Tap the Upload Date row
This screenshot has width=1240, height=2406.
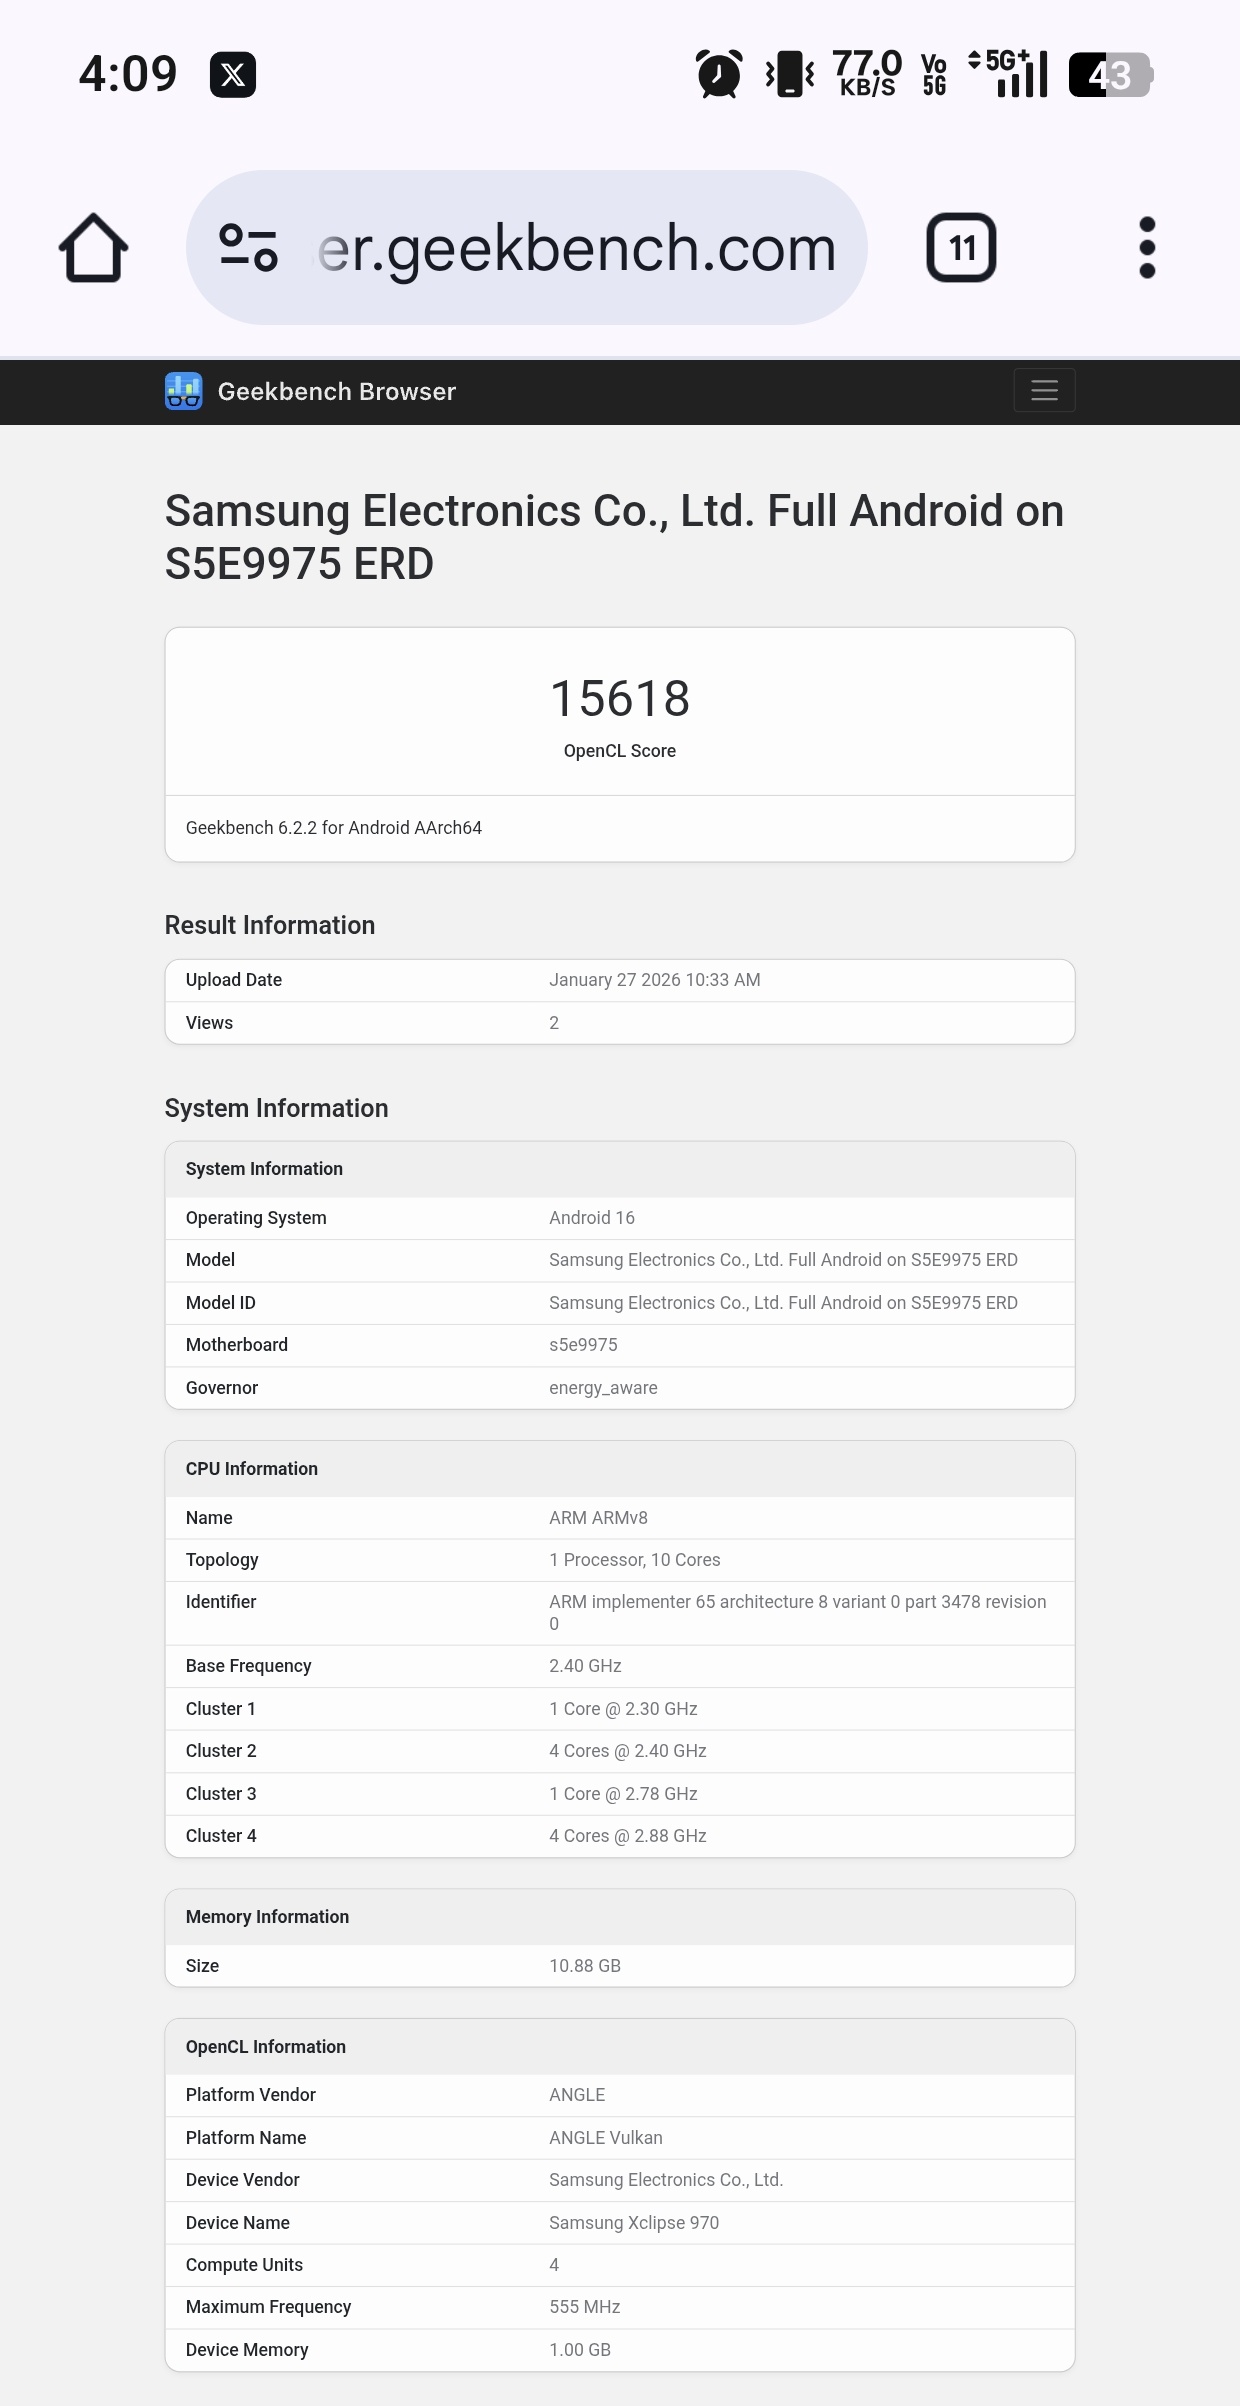[620, 980]
